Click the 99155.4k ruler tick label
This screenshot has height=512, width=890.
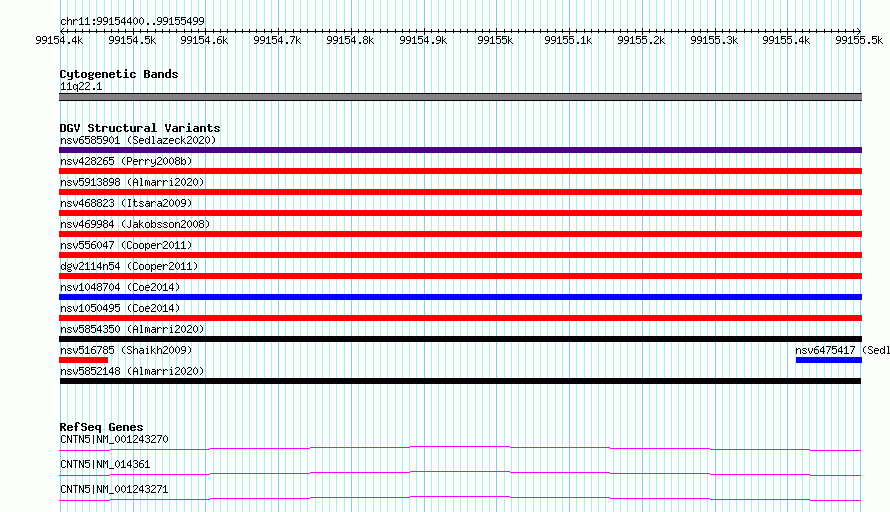[x=786, y=40]
